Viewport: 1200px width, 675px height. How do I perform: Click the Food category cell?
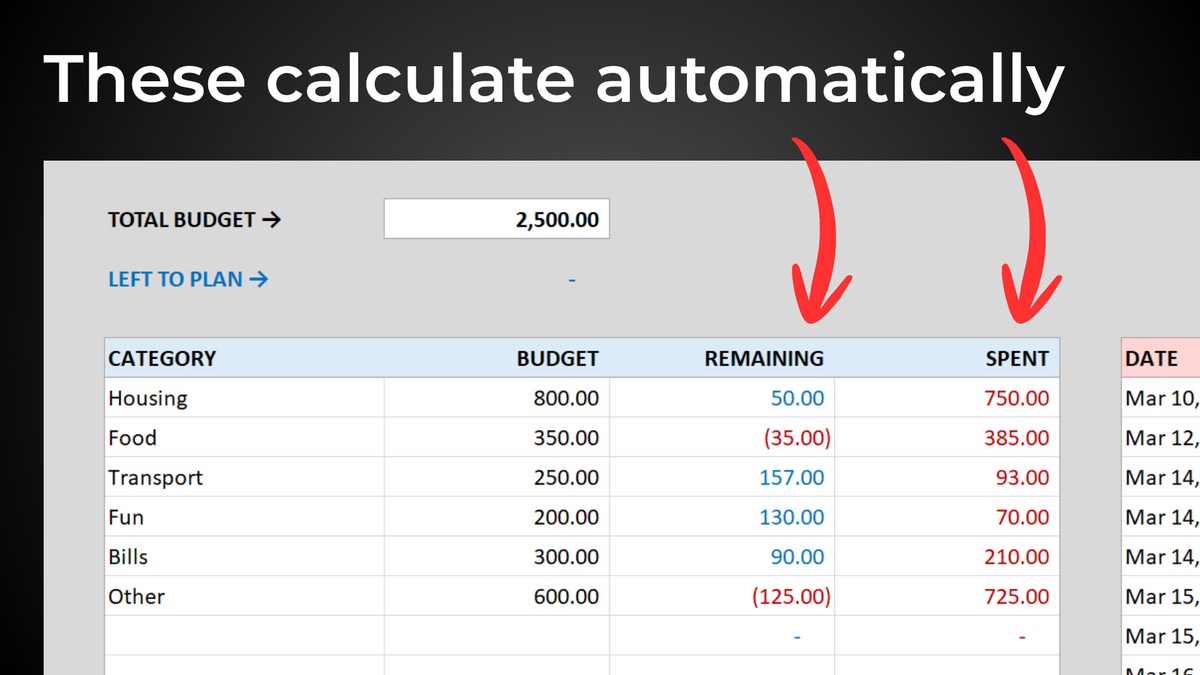(x=245, y=438)
